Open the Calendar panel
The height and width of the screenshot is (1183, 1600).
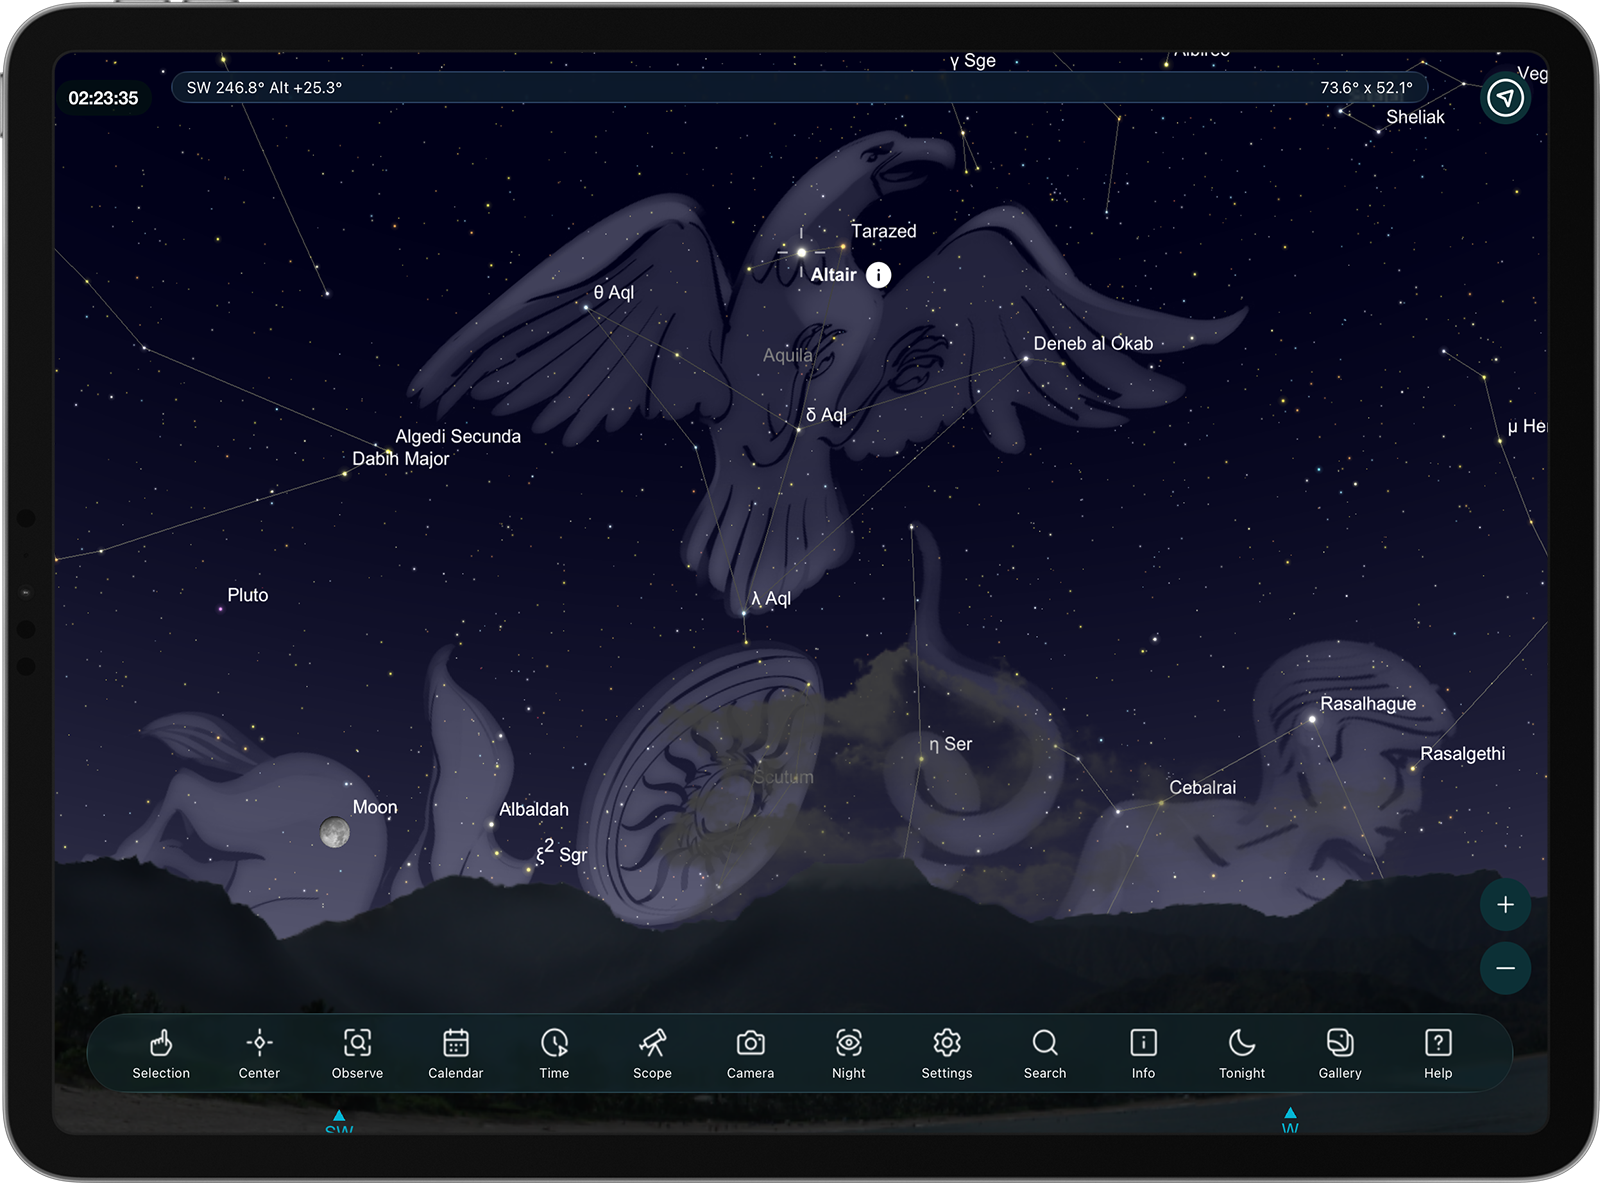(455, 1053)
